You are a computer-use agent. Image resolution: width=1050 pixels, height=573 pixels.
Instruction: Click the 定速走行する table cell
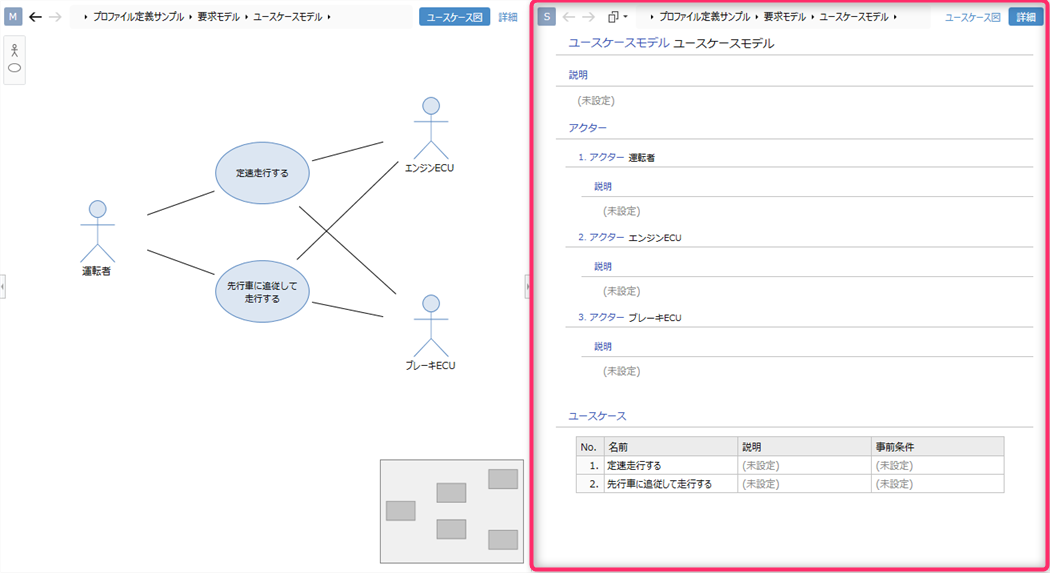tap(670, 465)
